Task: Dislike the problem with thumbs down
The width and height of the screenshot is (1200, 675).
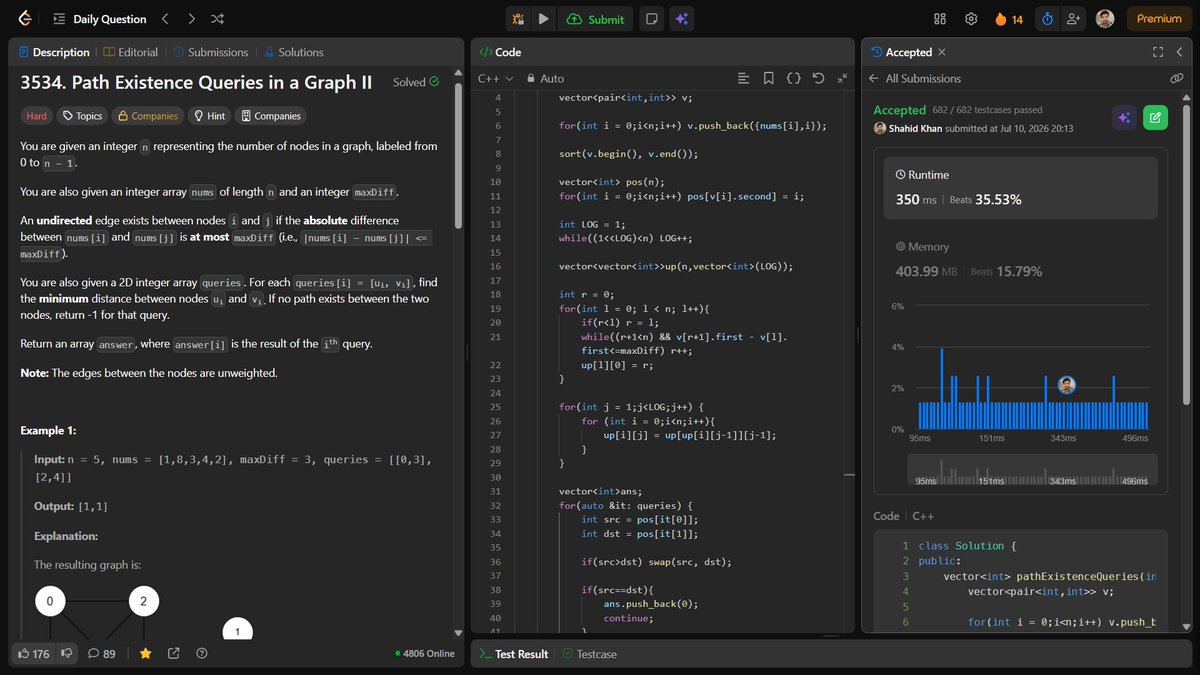Action: point(67,653)
